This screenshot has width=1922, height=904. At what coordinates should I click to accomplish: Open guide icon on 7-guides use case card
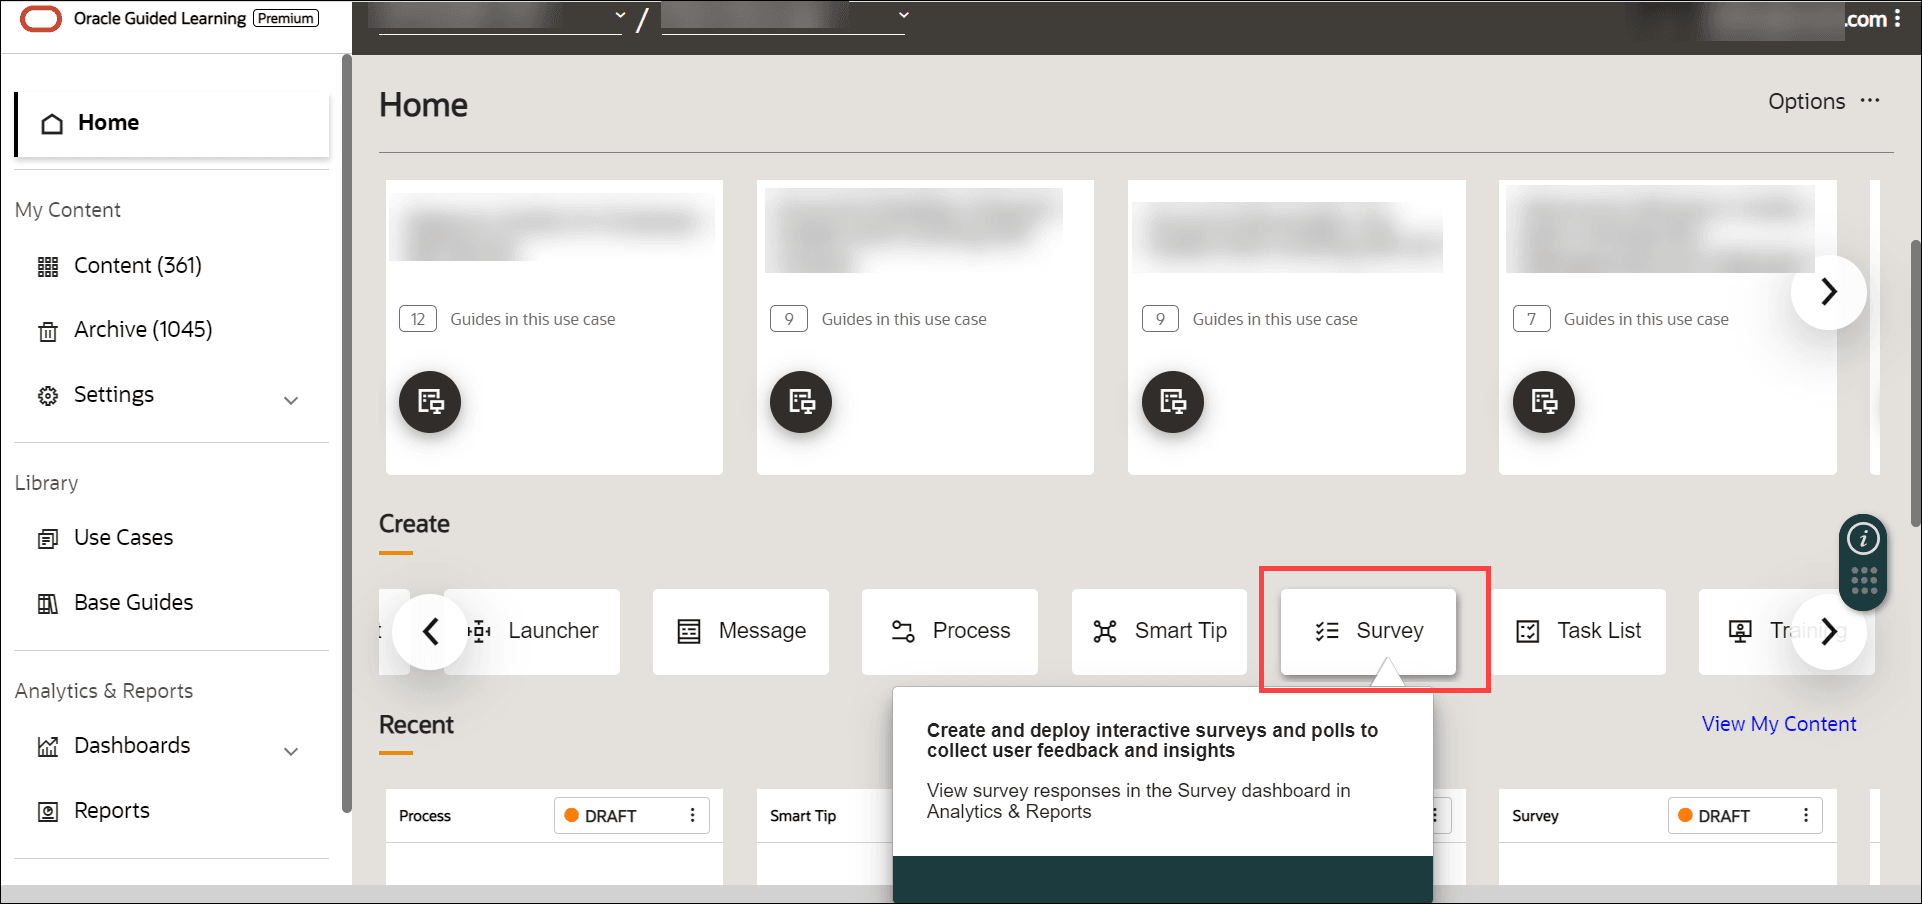(1544, 402)
